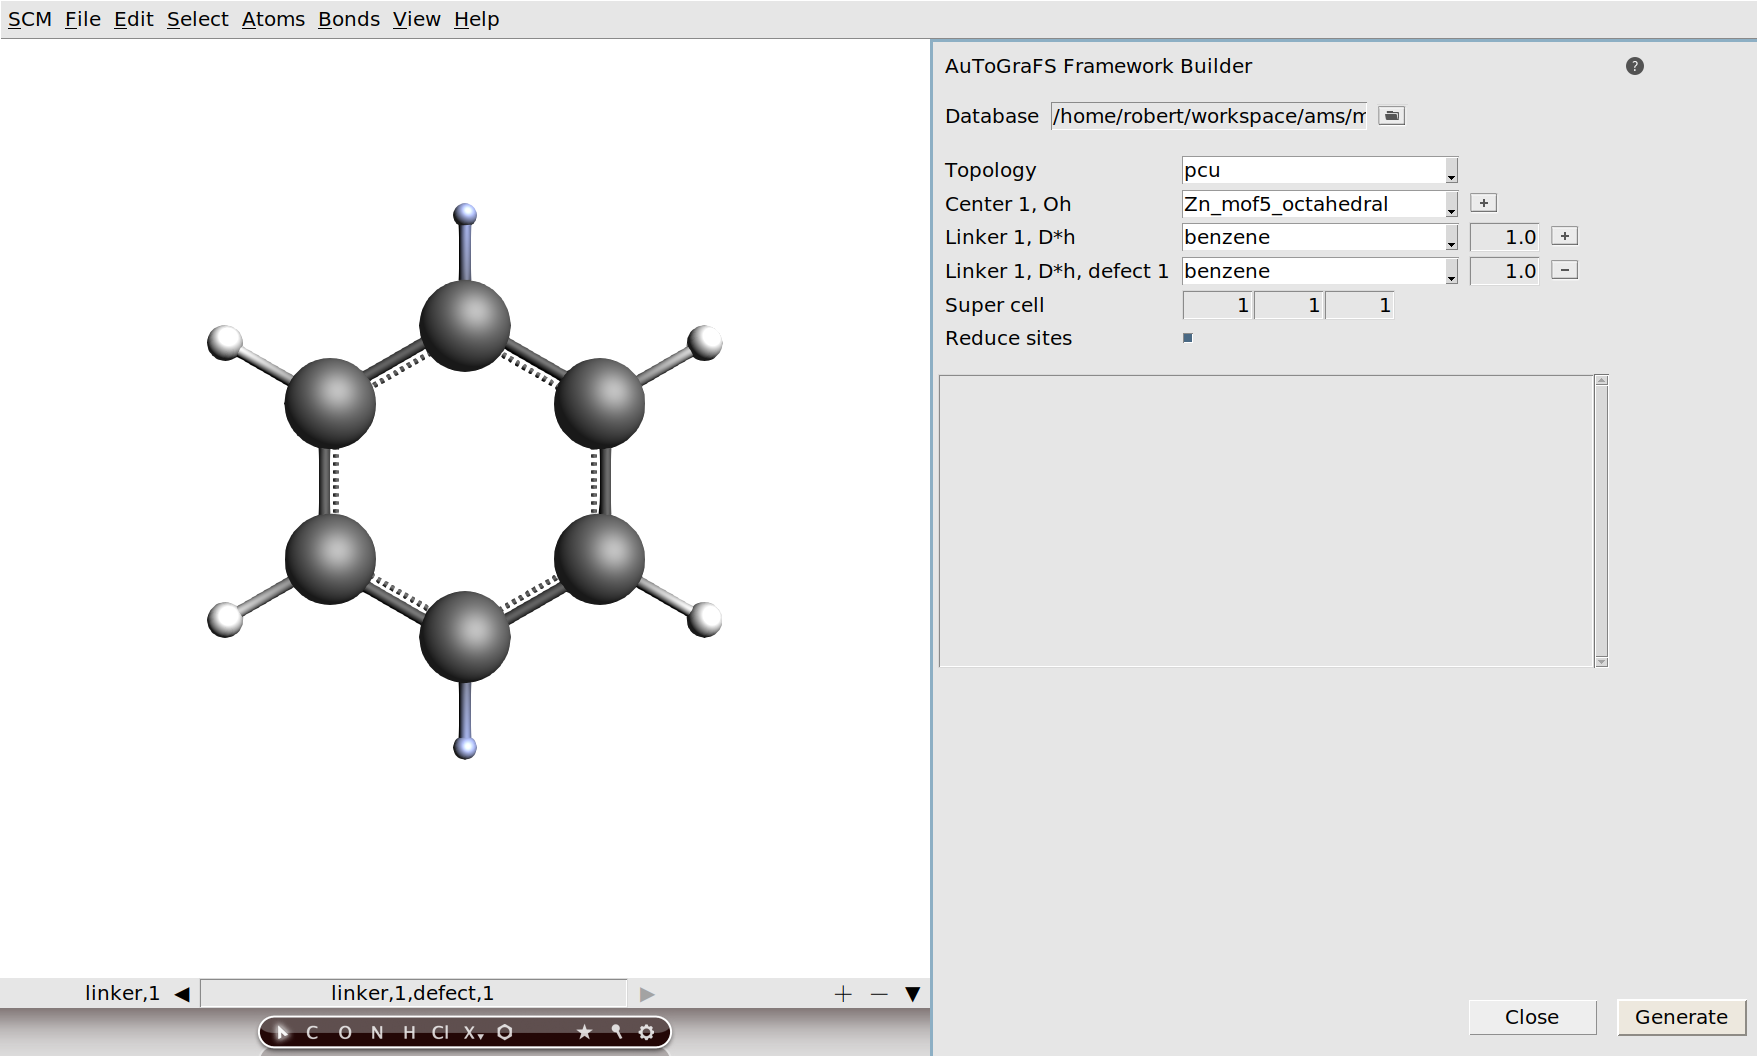Pick the Oxygen atom tool
The height and width of the screenshot is (1056, 1757).
(x=345, y=1032)
